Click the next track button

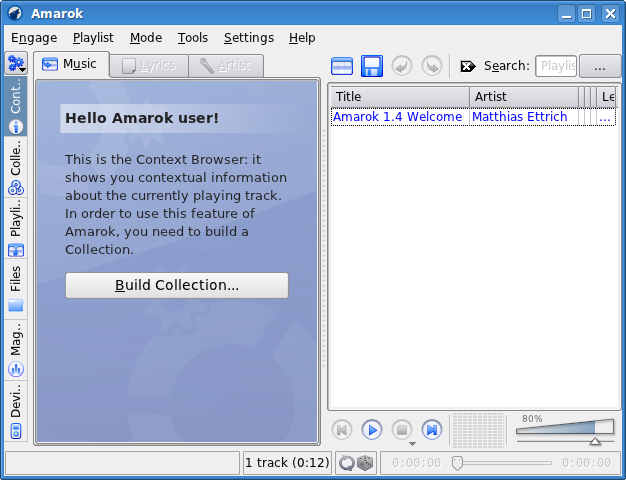(x=432, y=430)
